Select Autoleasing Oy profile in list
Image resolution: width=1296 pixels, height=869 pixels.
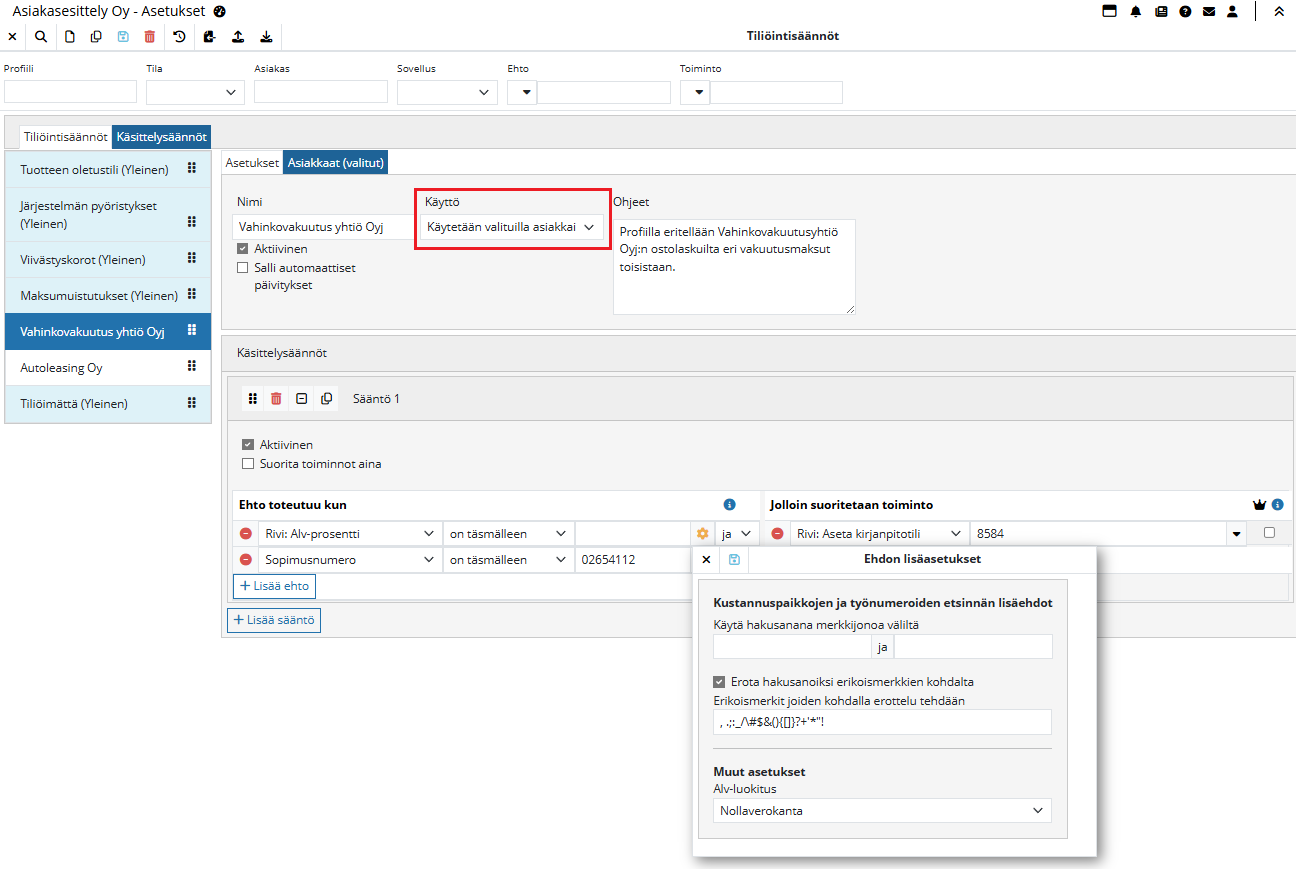coord(61,368)
